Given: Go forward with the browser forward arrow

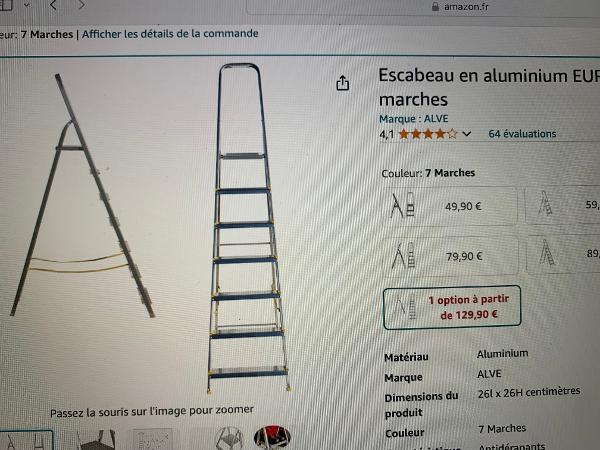Looking at the screenshot, I should [81, 5].
